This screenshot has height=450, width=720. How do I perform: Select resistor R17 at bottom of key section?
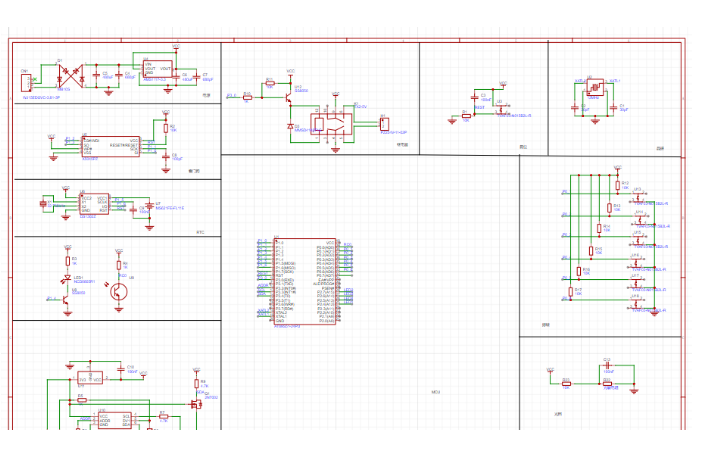point(571,292)
